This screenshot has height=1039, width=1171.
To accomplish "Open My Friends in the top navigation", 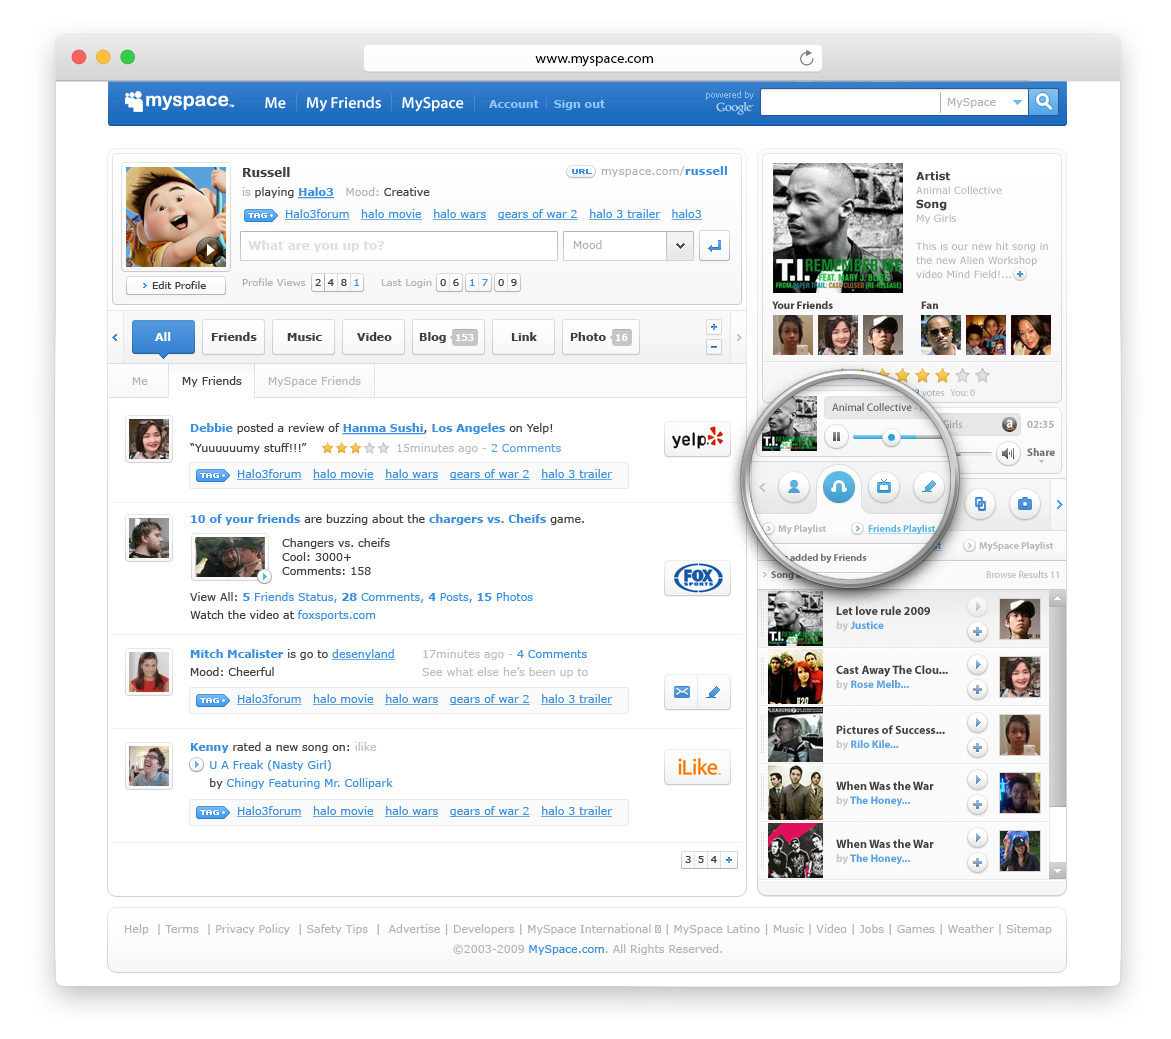I will point(344,103).
